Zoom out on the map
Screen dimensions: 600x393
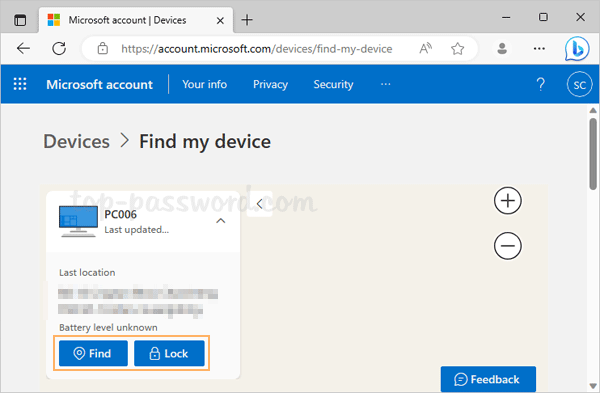pyautogui.click(x=508, y=246)
